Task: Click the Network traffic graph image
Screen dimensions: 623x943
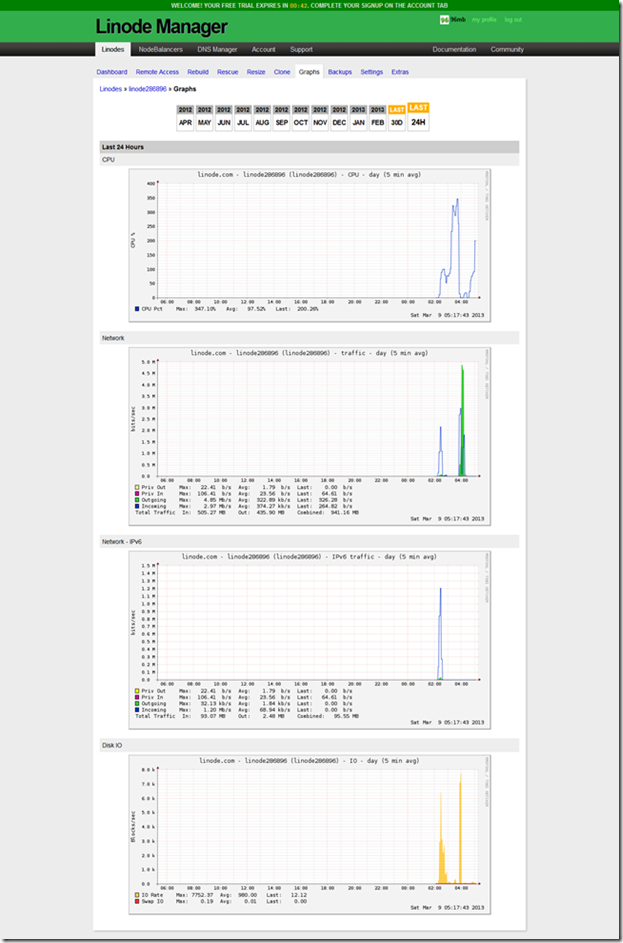Action: 310,436
